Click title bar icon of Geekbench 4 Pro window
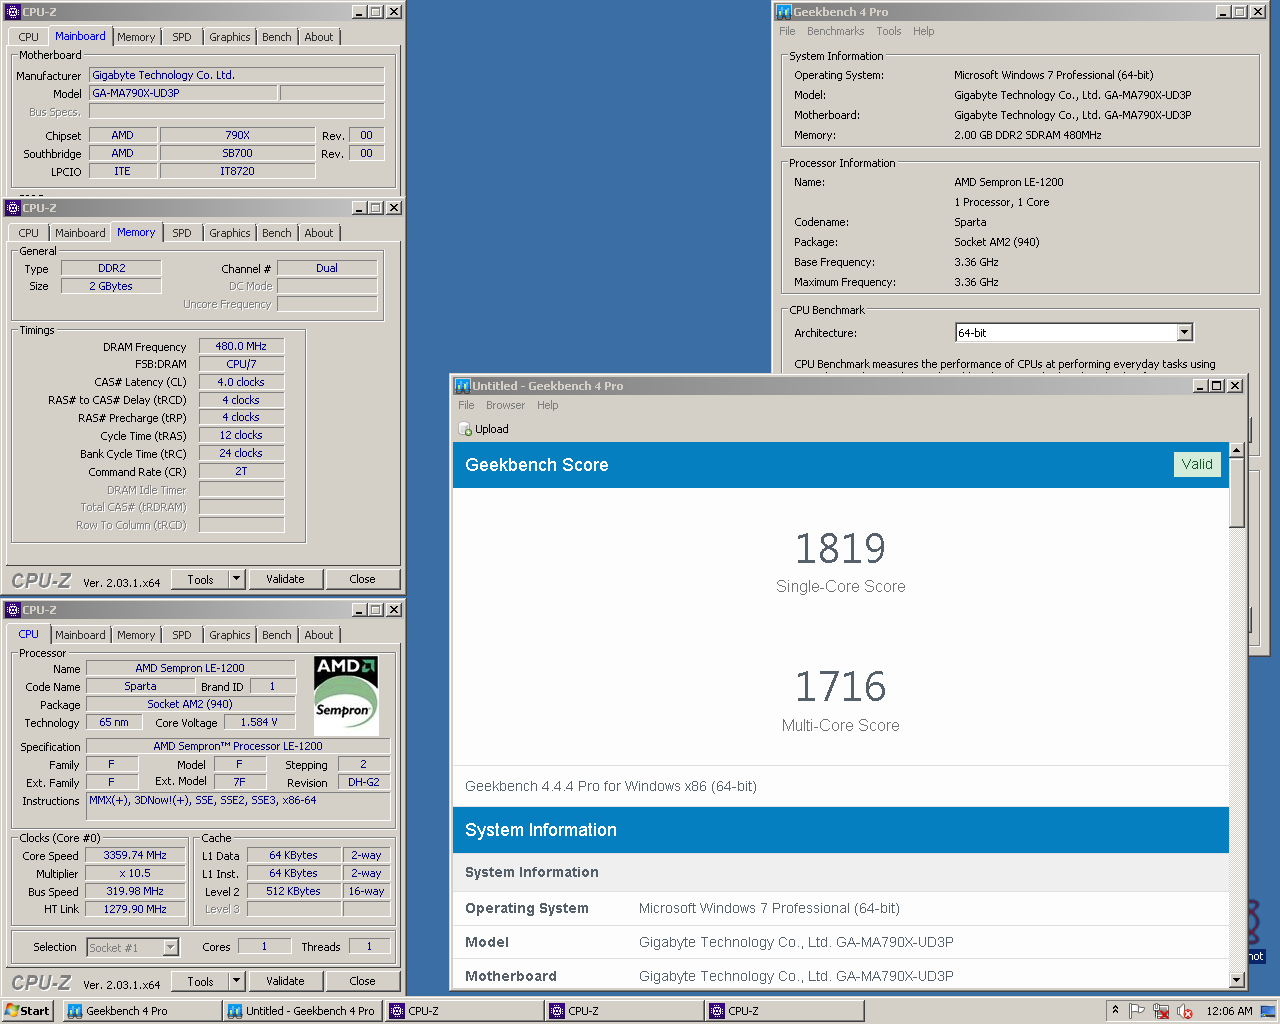This screenshot has width=1280, height=1024. pos(784,12)
